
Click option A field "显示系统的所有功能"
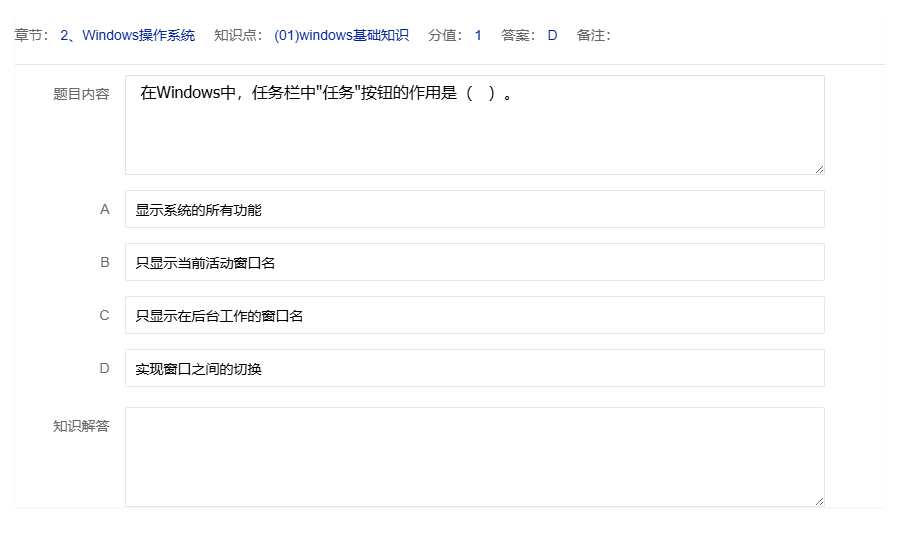click(x=474, y=210)
